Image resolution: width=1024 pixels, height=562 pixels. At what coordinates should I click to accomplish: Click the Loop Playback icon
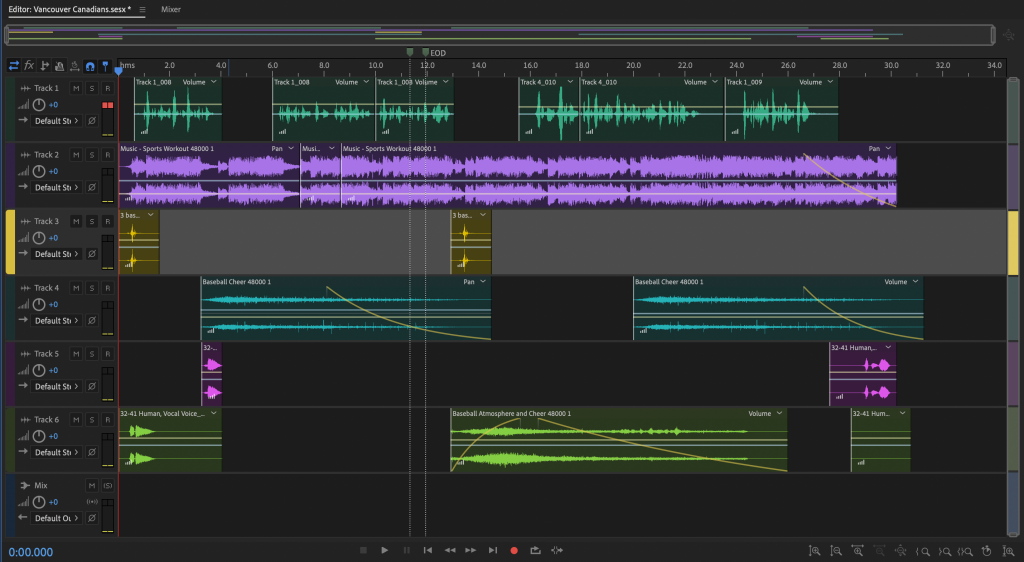coord(536,550)
